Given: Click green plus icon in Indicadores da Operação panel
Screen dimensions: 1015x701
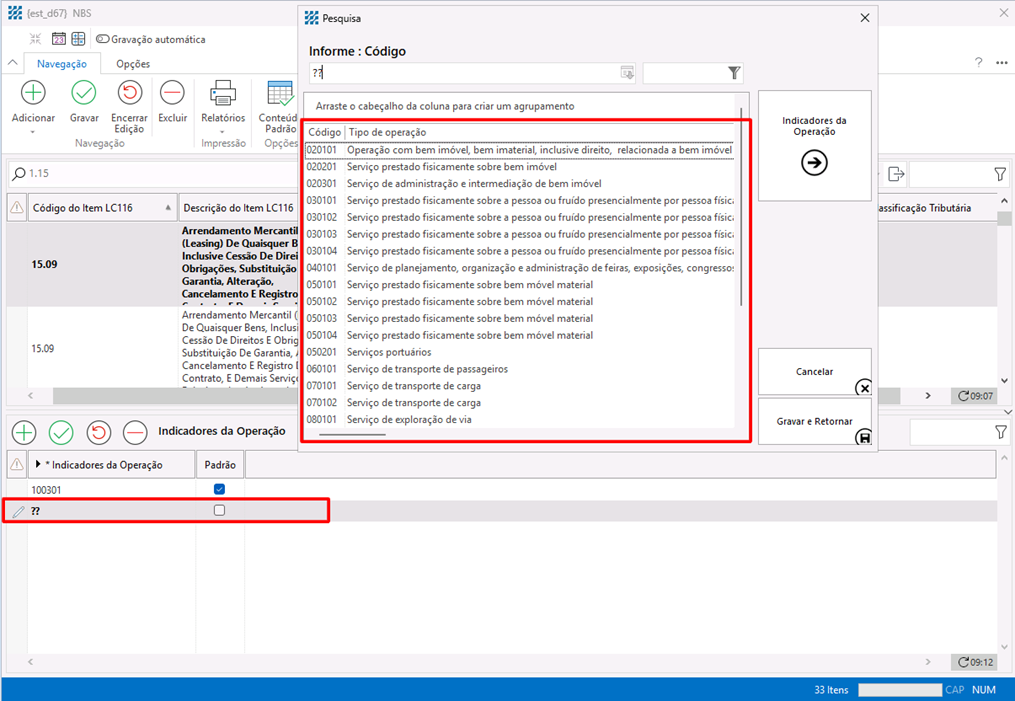Looking at the screenshot, I should (x=24, y=432).
